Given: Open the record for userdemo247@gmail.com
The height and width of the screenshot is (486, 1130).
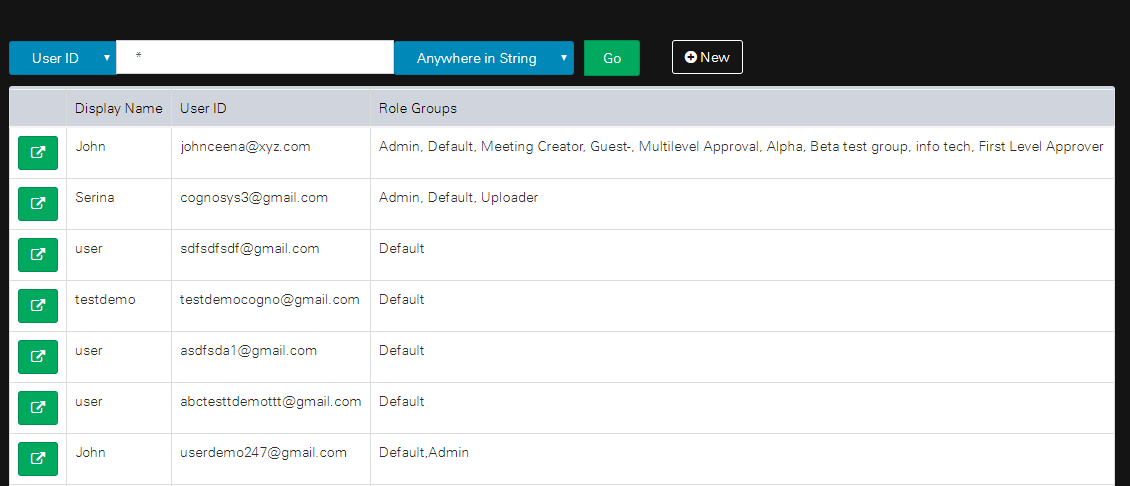Looking at the screenshot, I should (37, 459).
